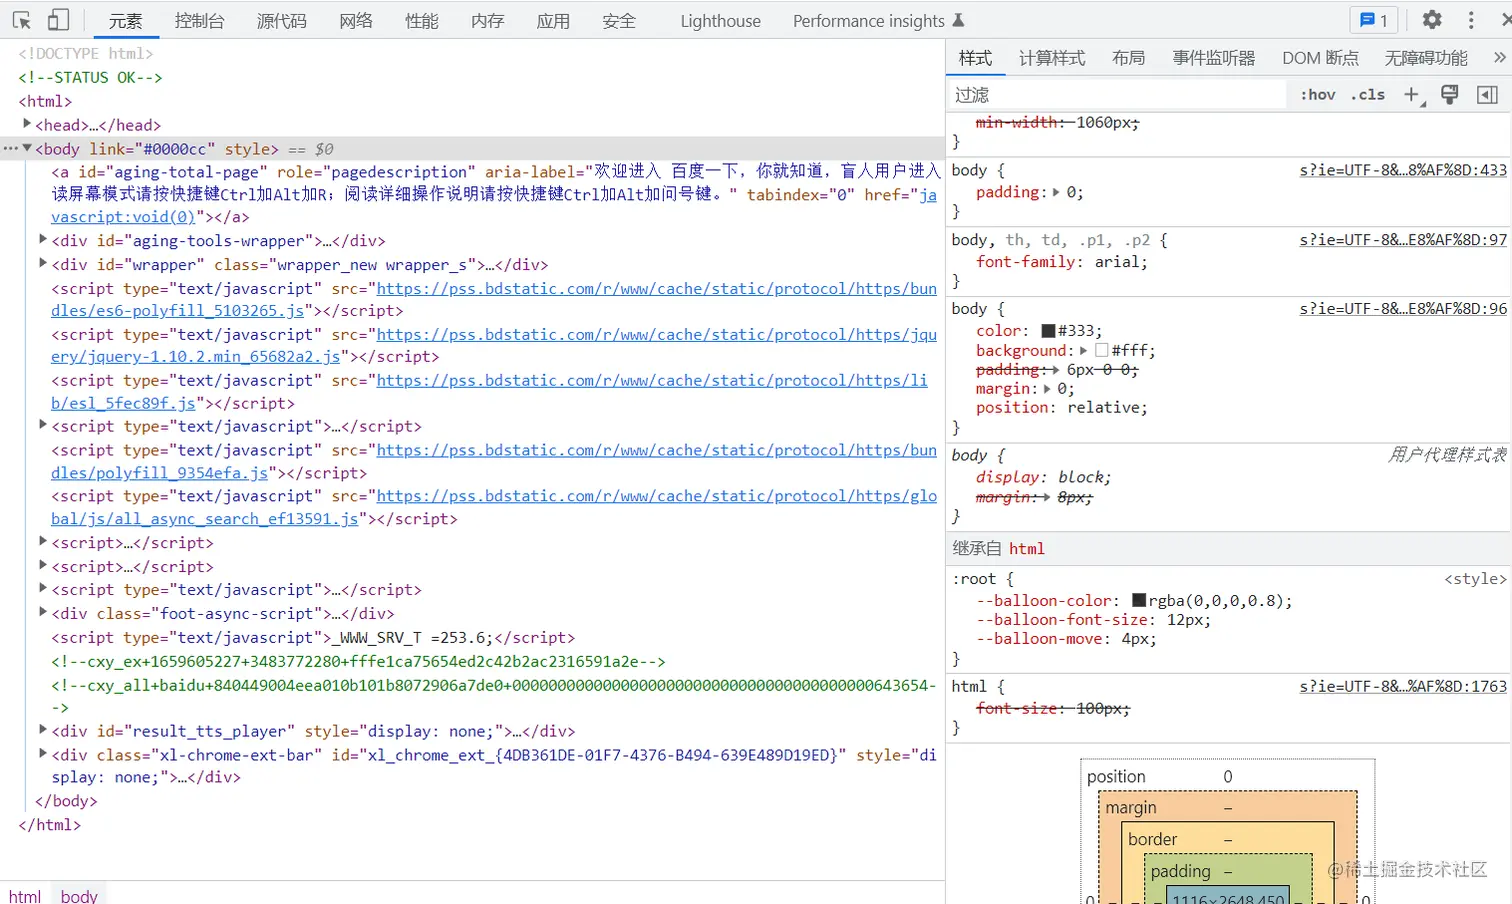The width and height of the screenshot is (1512, 904).
Task: Expand the head element node
Action: tap(27, 123)
